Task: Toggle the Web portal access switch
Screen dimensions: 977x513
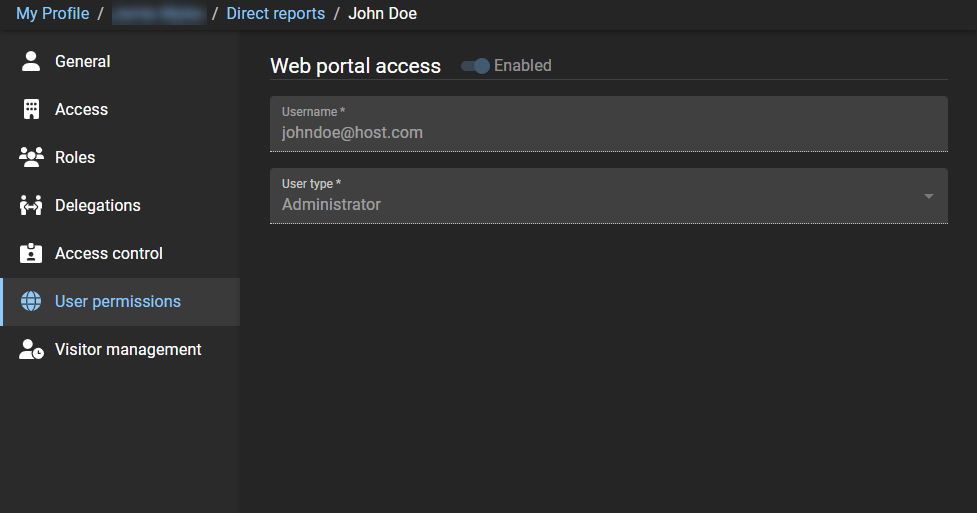Action: click(x=475, y=65)
